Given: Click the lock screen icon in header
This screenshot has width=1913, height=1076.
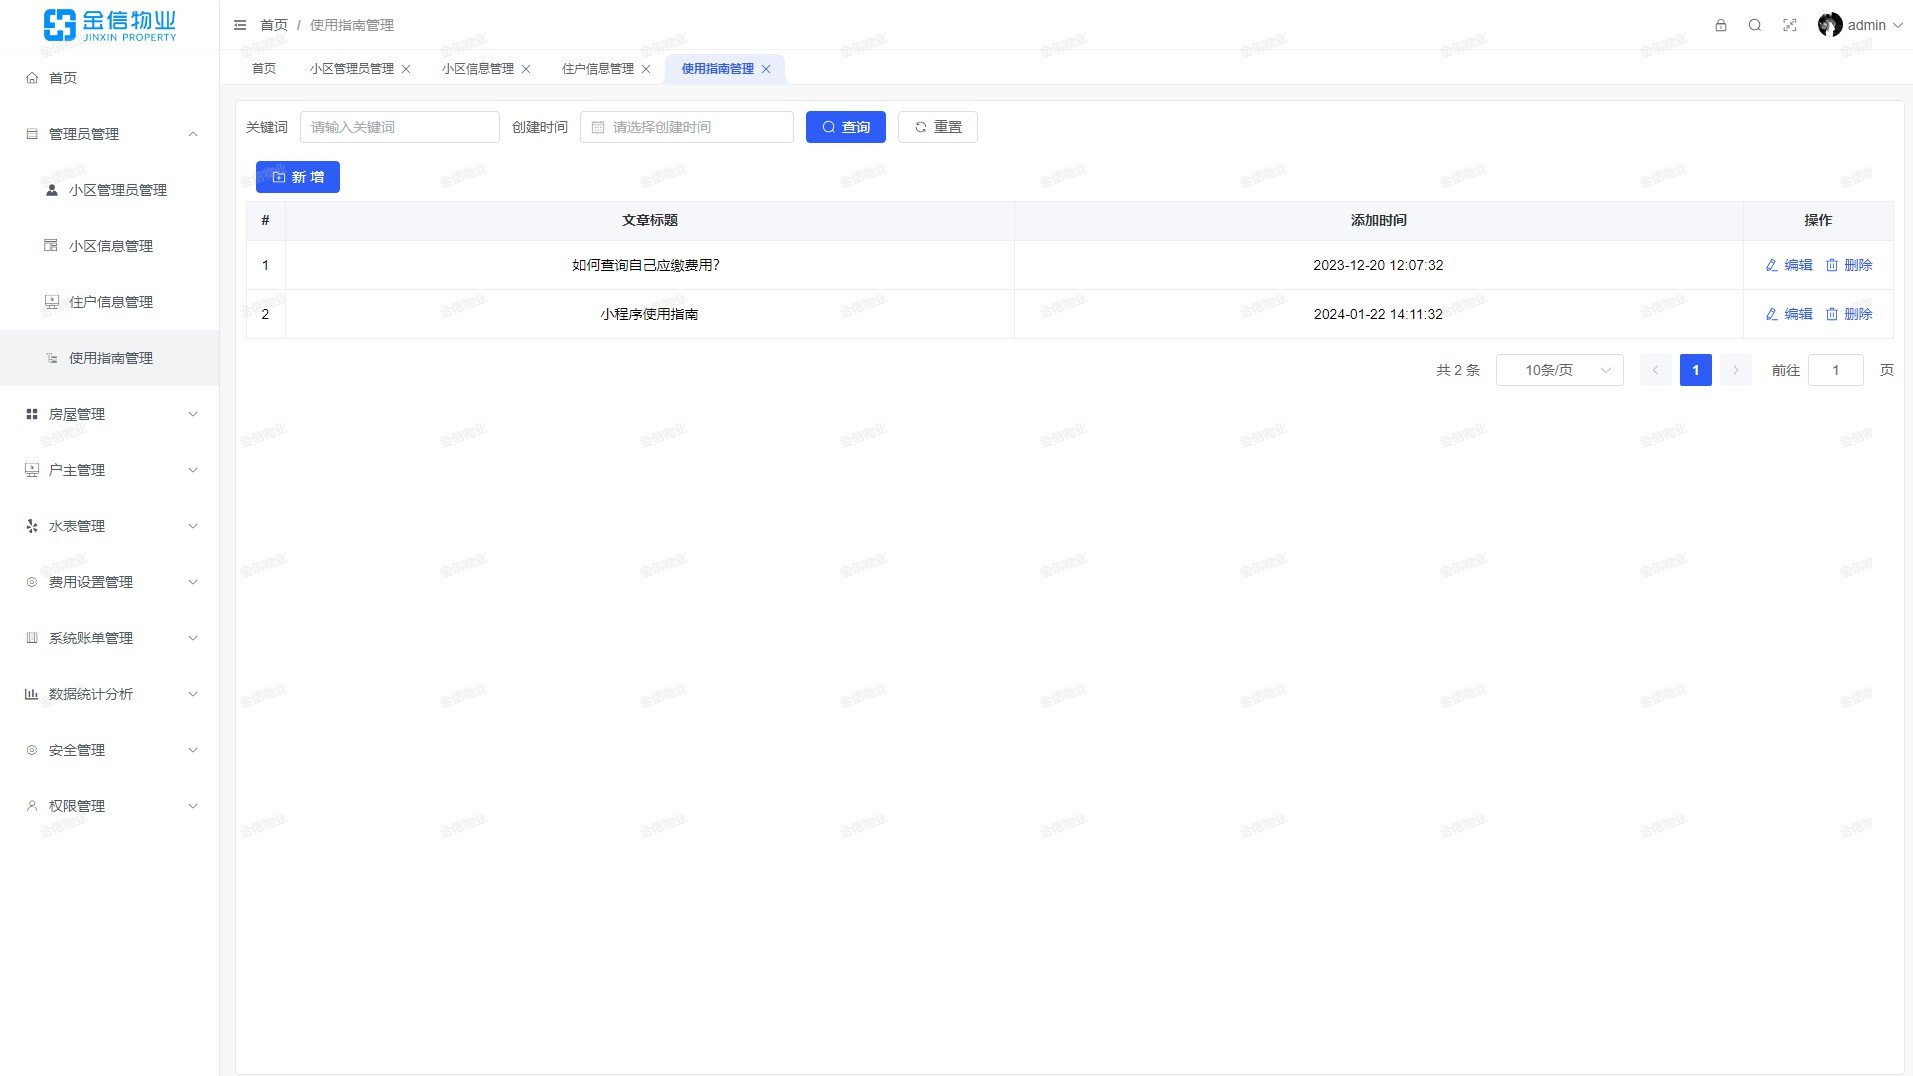Looking at the screenshot, I should [1720, 25].
